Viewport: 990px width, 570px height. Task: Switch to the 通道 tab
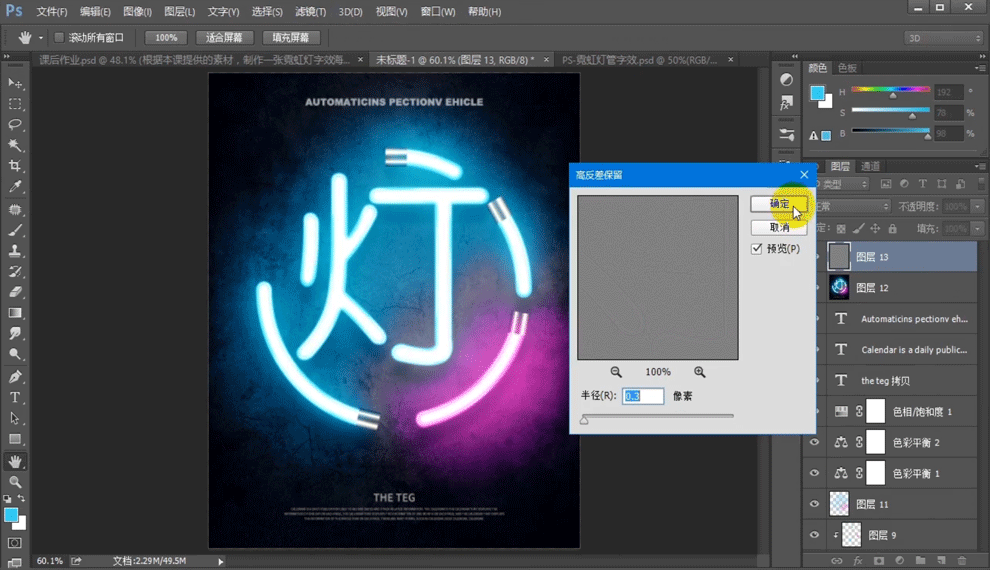pyautogui.click(x=870, y=166)
